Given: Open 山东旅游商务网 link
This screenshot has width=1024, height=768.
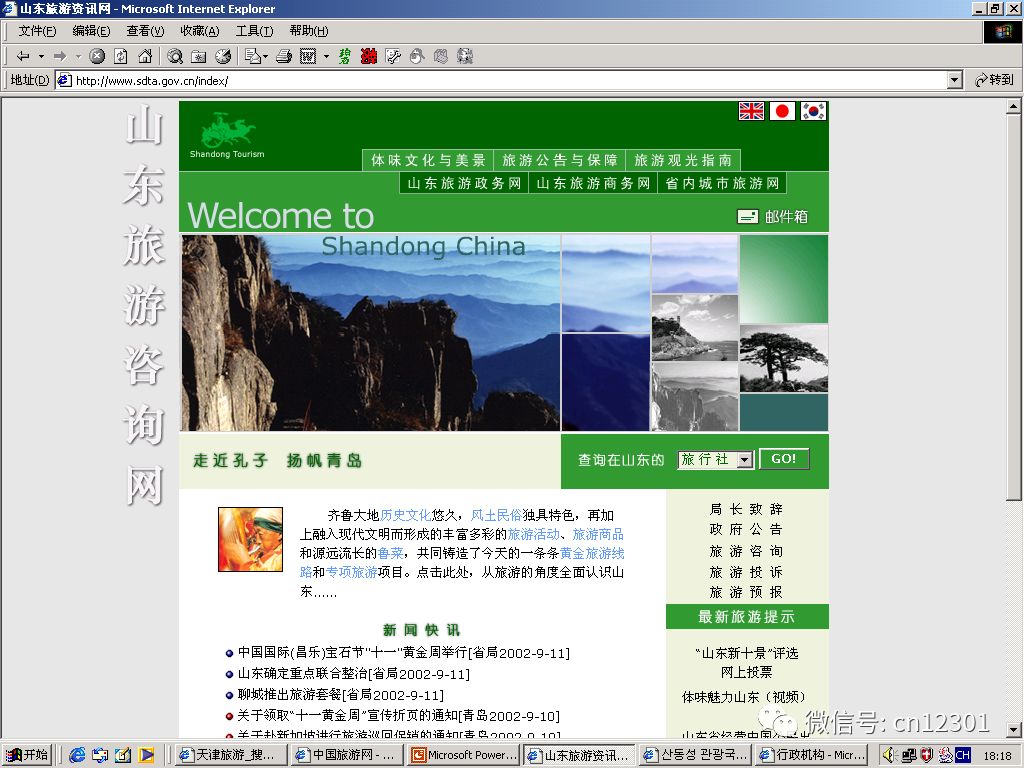Looking at the screenshot, I should coord(593,184).
